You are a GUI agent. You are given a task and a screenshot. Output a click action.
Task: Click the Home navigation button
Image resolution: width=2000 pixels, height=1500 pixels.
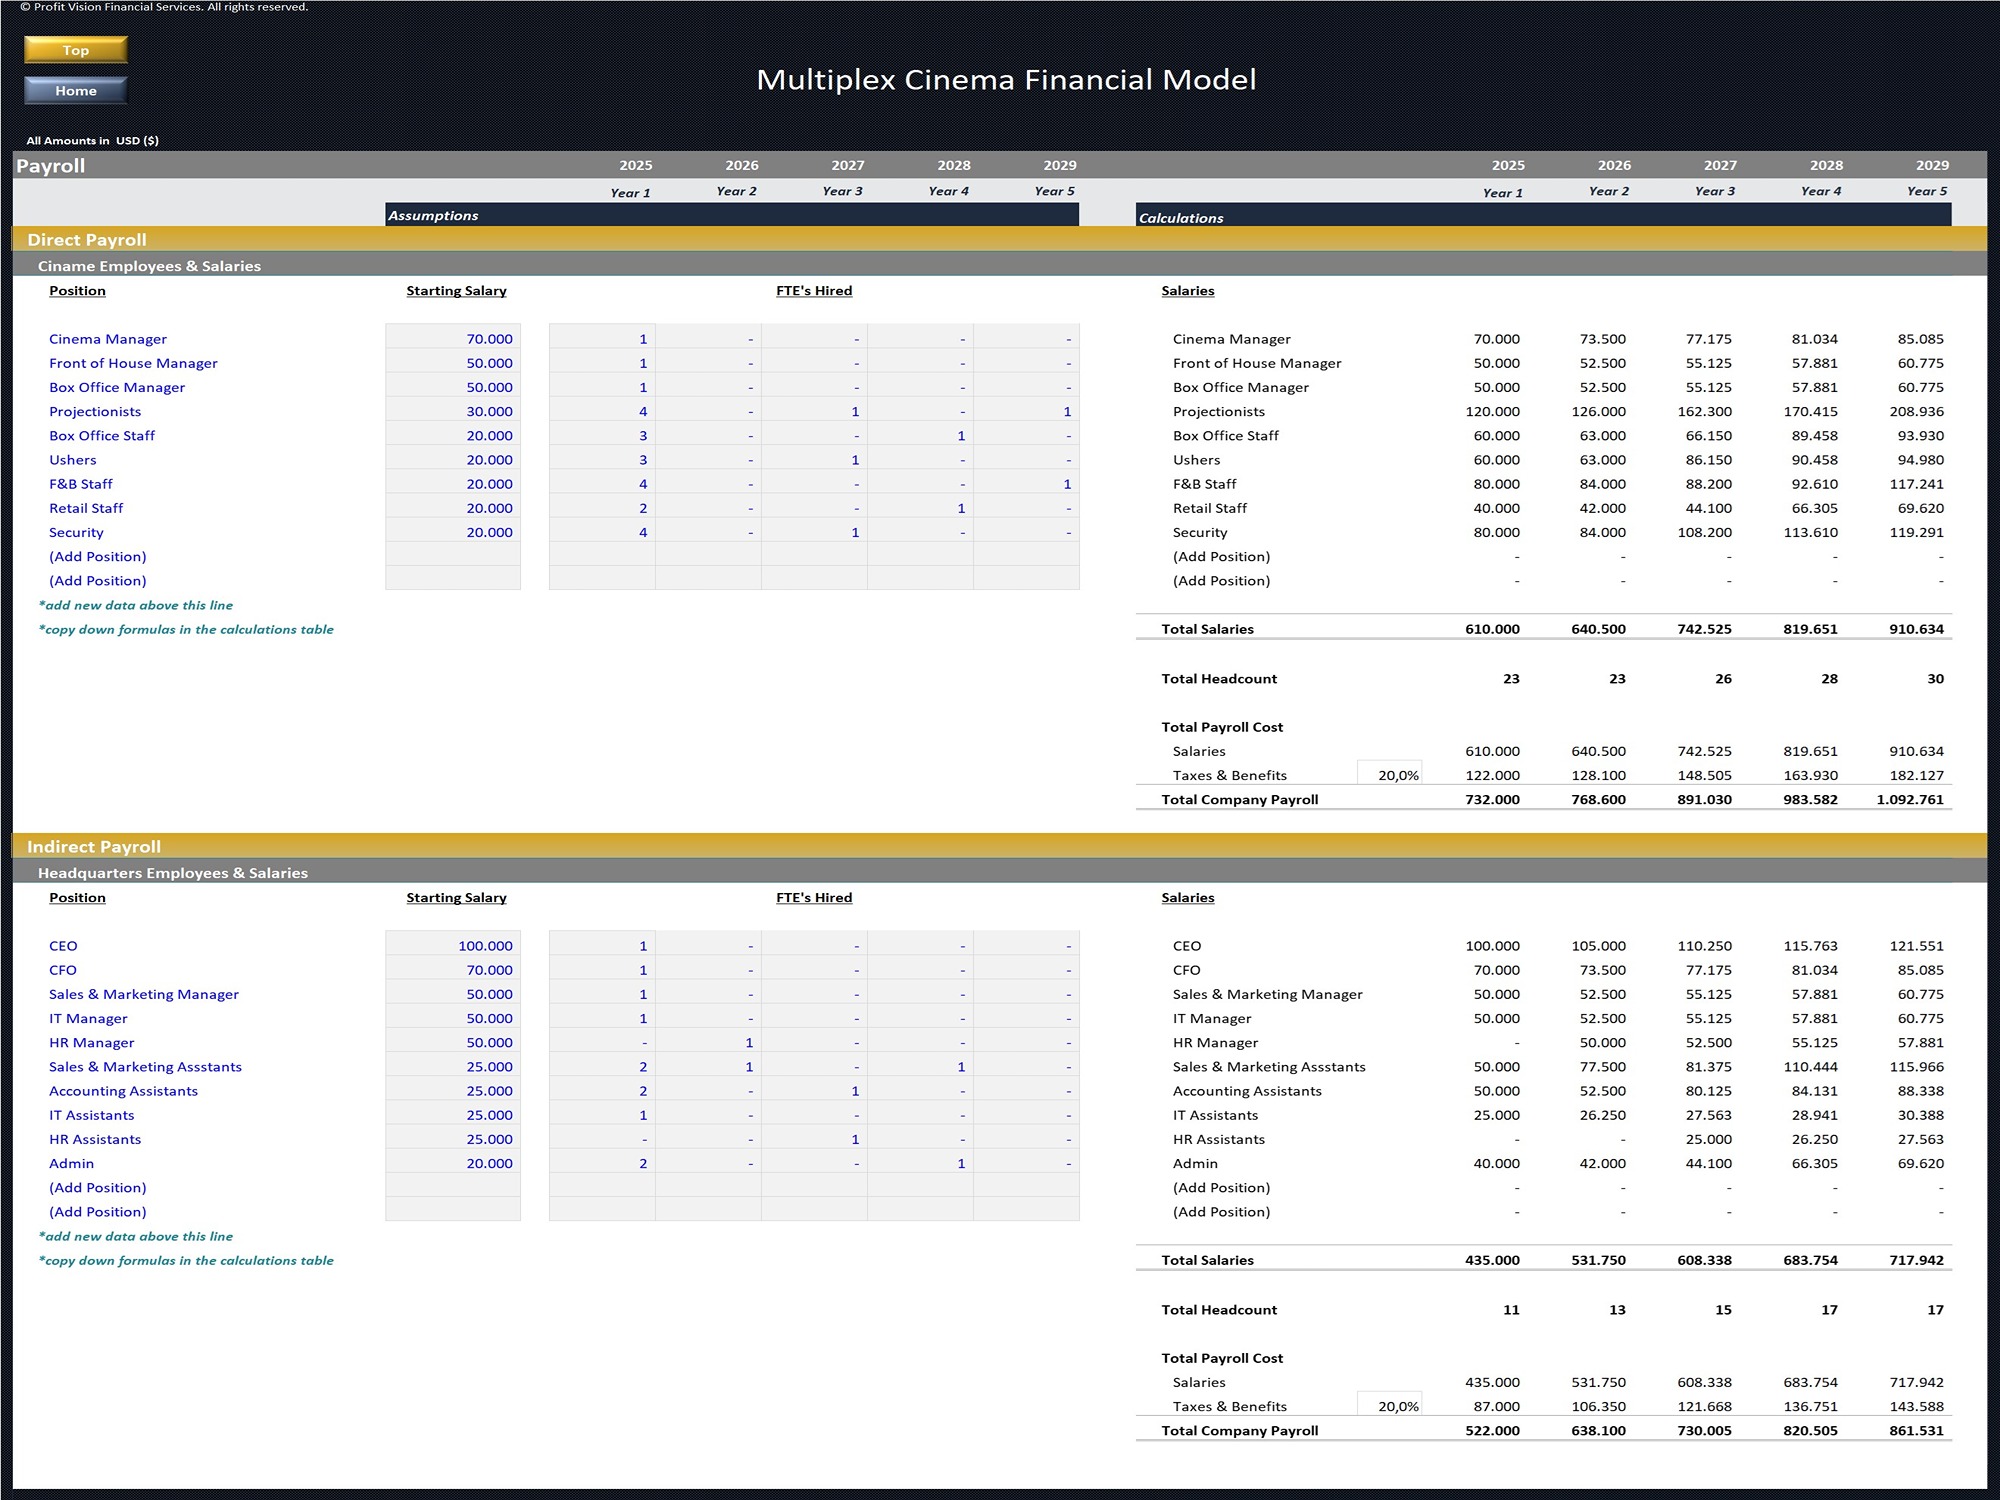(x=76, y=91)
